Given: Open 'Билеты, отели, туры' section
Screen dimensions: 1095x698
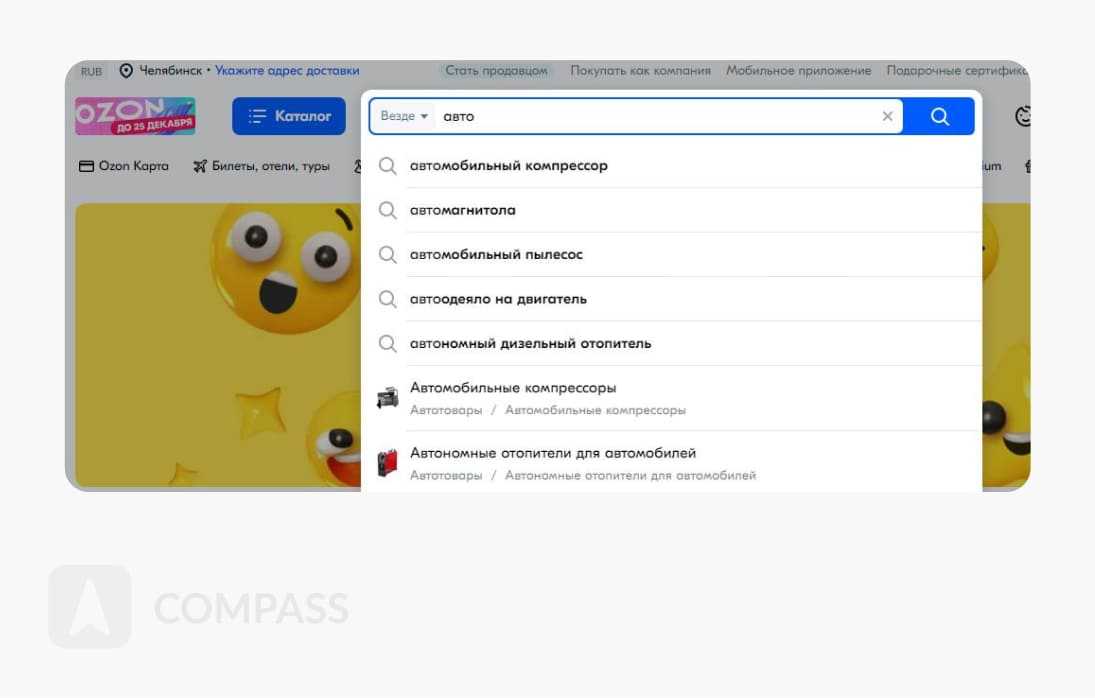Looking at the screenshot, I should (x=261, y=166).
